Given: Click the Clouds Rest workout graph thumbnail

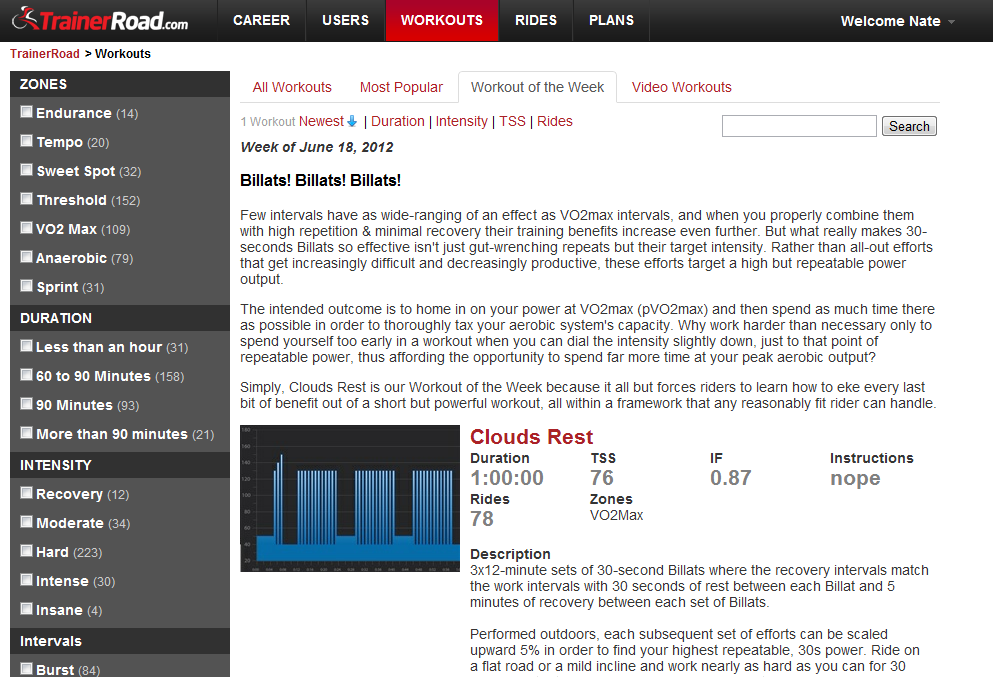Looking at the screenshot, I should coord(350,498).
